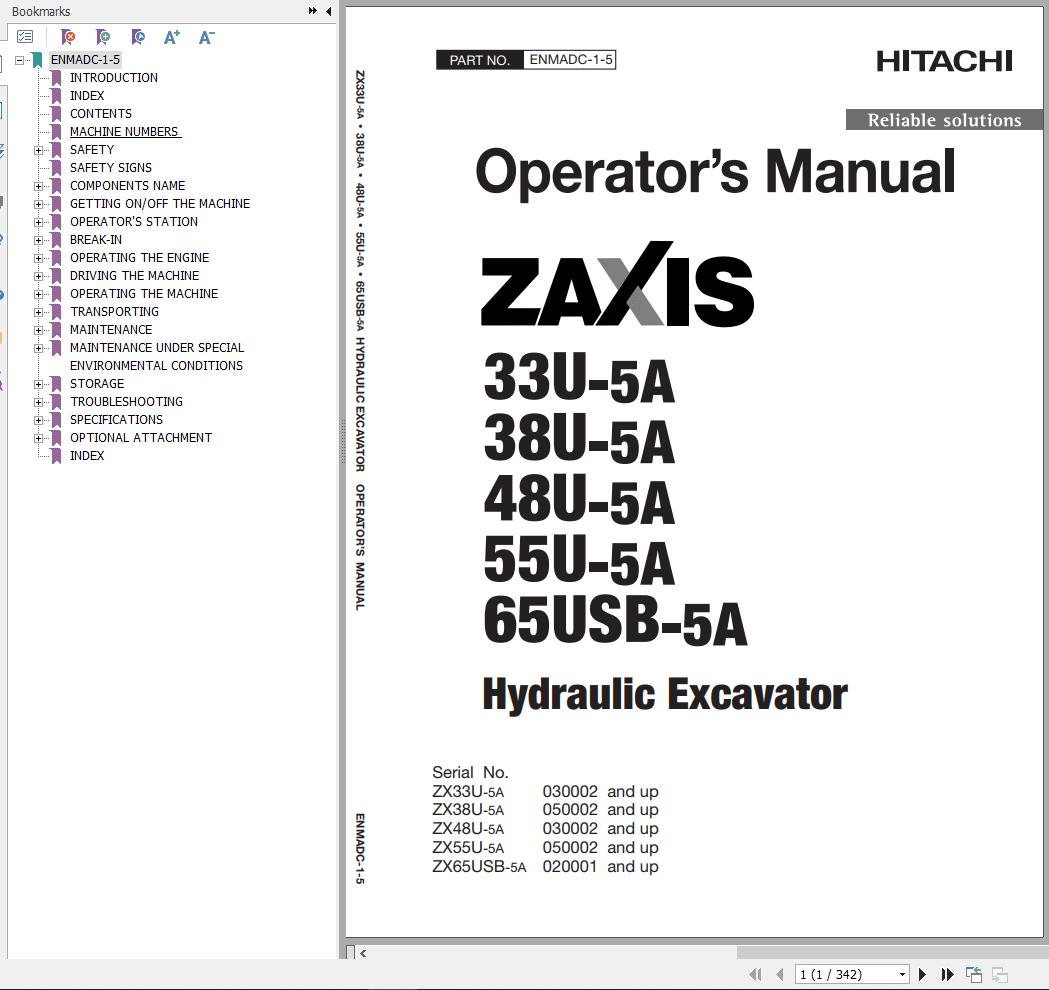The width and height of the screenshot is (1049, 990).
Task: Click the ZX65USB-5A serial number line
Action: tap(545, 867)
